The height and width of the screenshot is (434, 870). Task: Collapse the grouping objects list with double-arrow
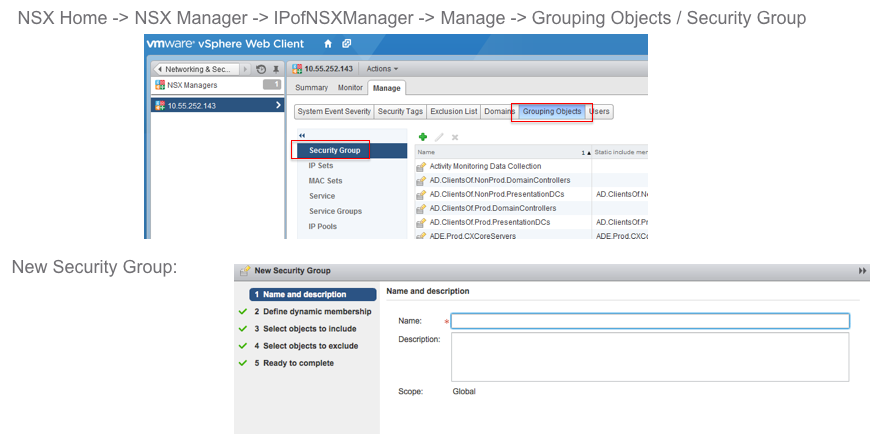coord(302,135)
